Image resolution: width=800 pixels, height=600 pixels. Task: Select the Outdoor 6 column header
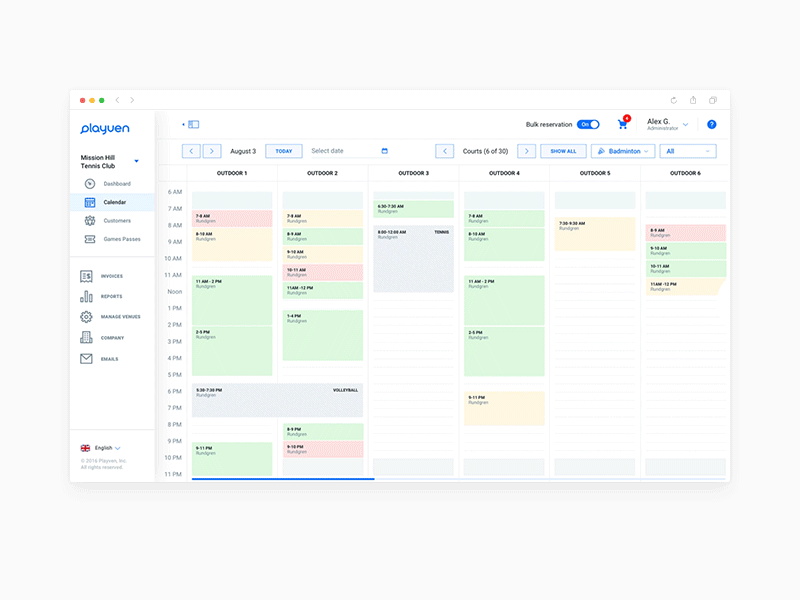click(685, 173)
